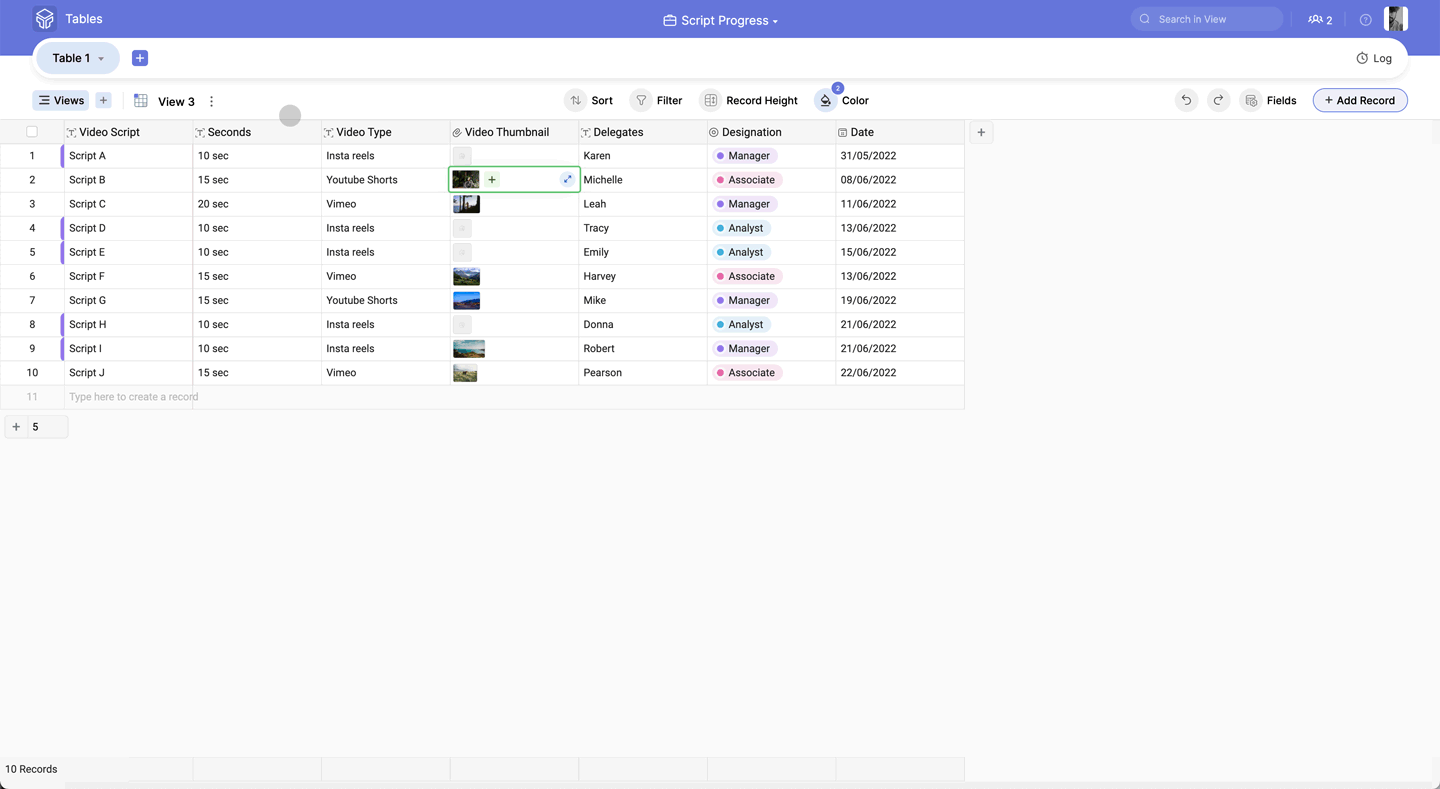Select Manager designation tag for Karen

[745, 156]
